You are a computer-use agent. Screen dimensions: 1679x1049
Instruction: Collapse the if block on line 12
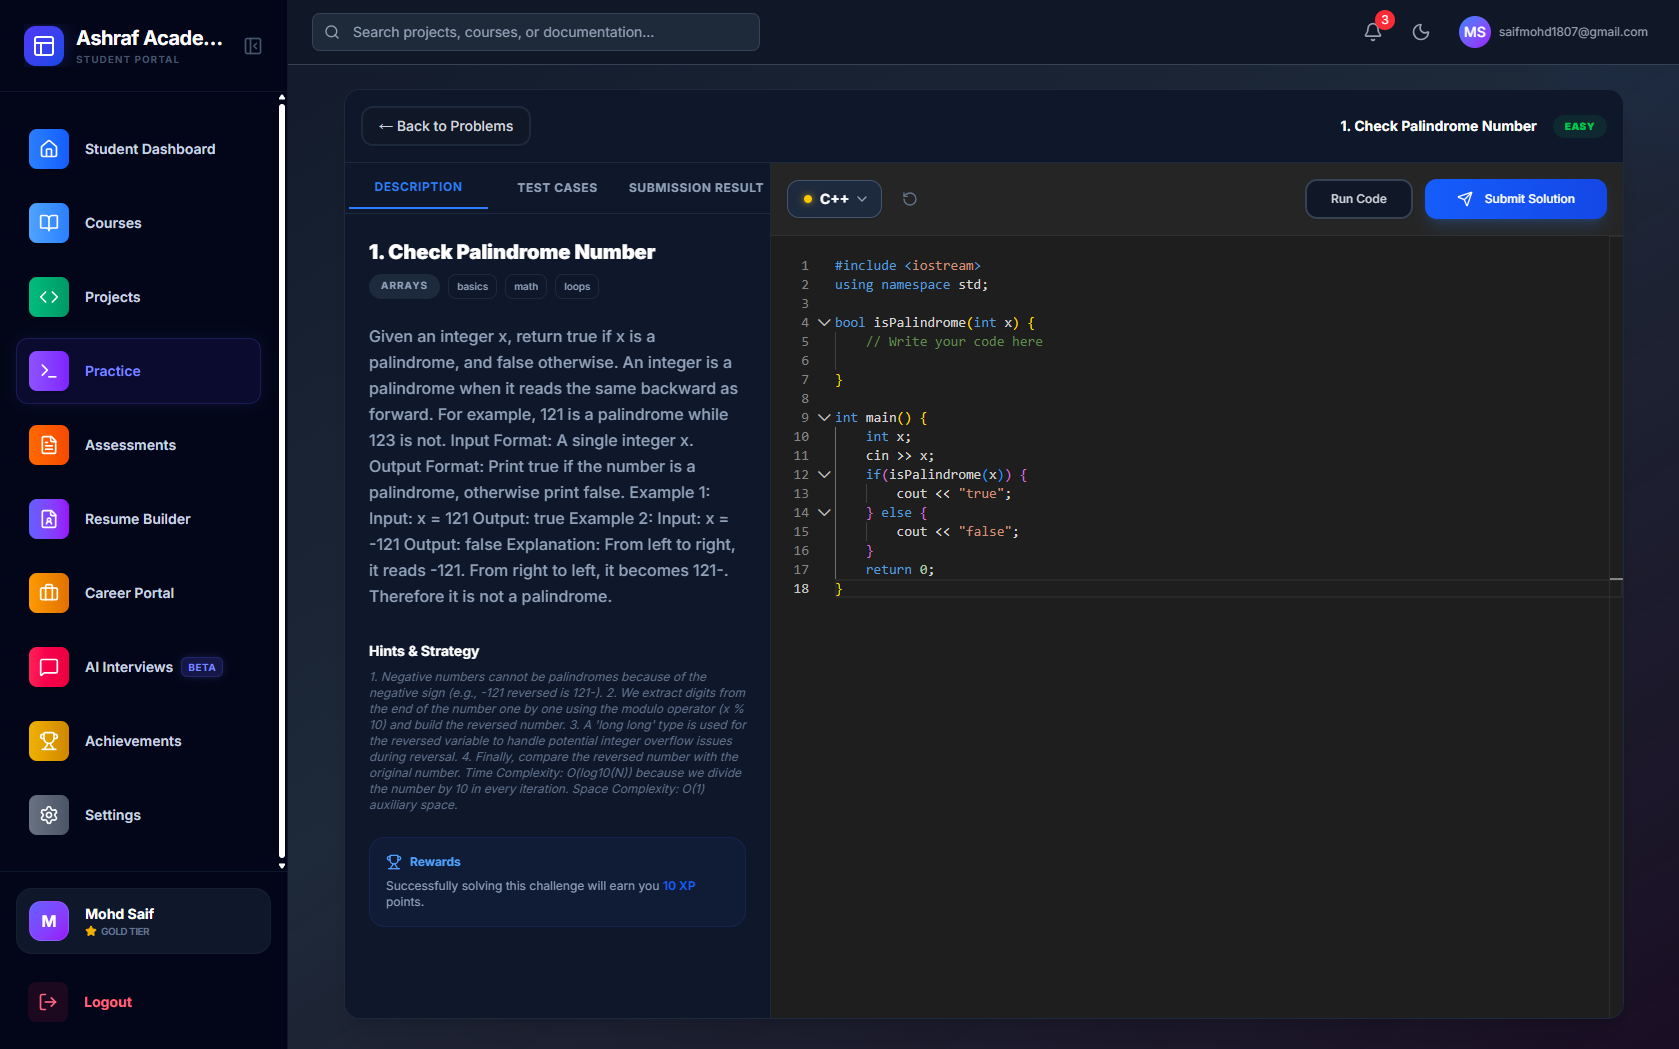click(824, 474)
